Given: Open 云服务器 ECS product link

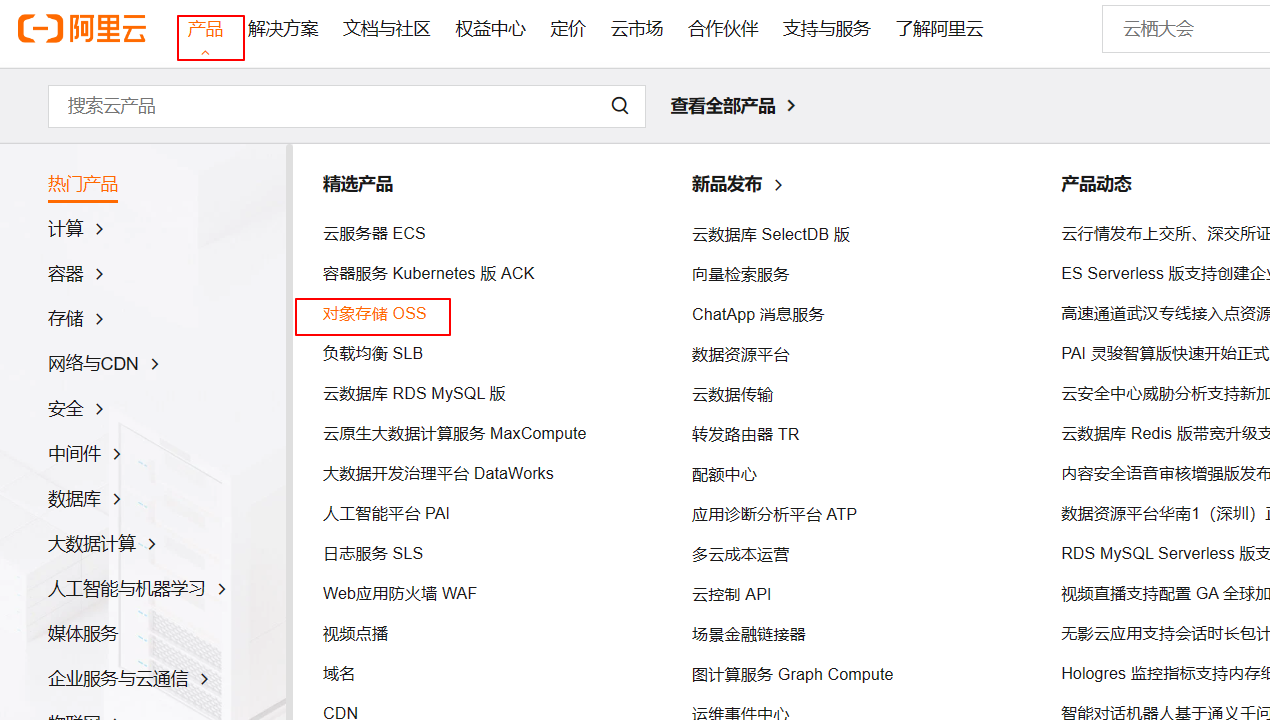Looking at the screenshot, I should (374, 234).
